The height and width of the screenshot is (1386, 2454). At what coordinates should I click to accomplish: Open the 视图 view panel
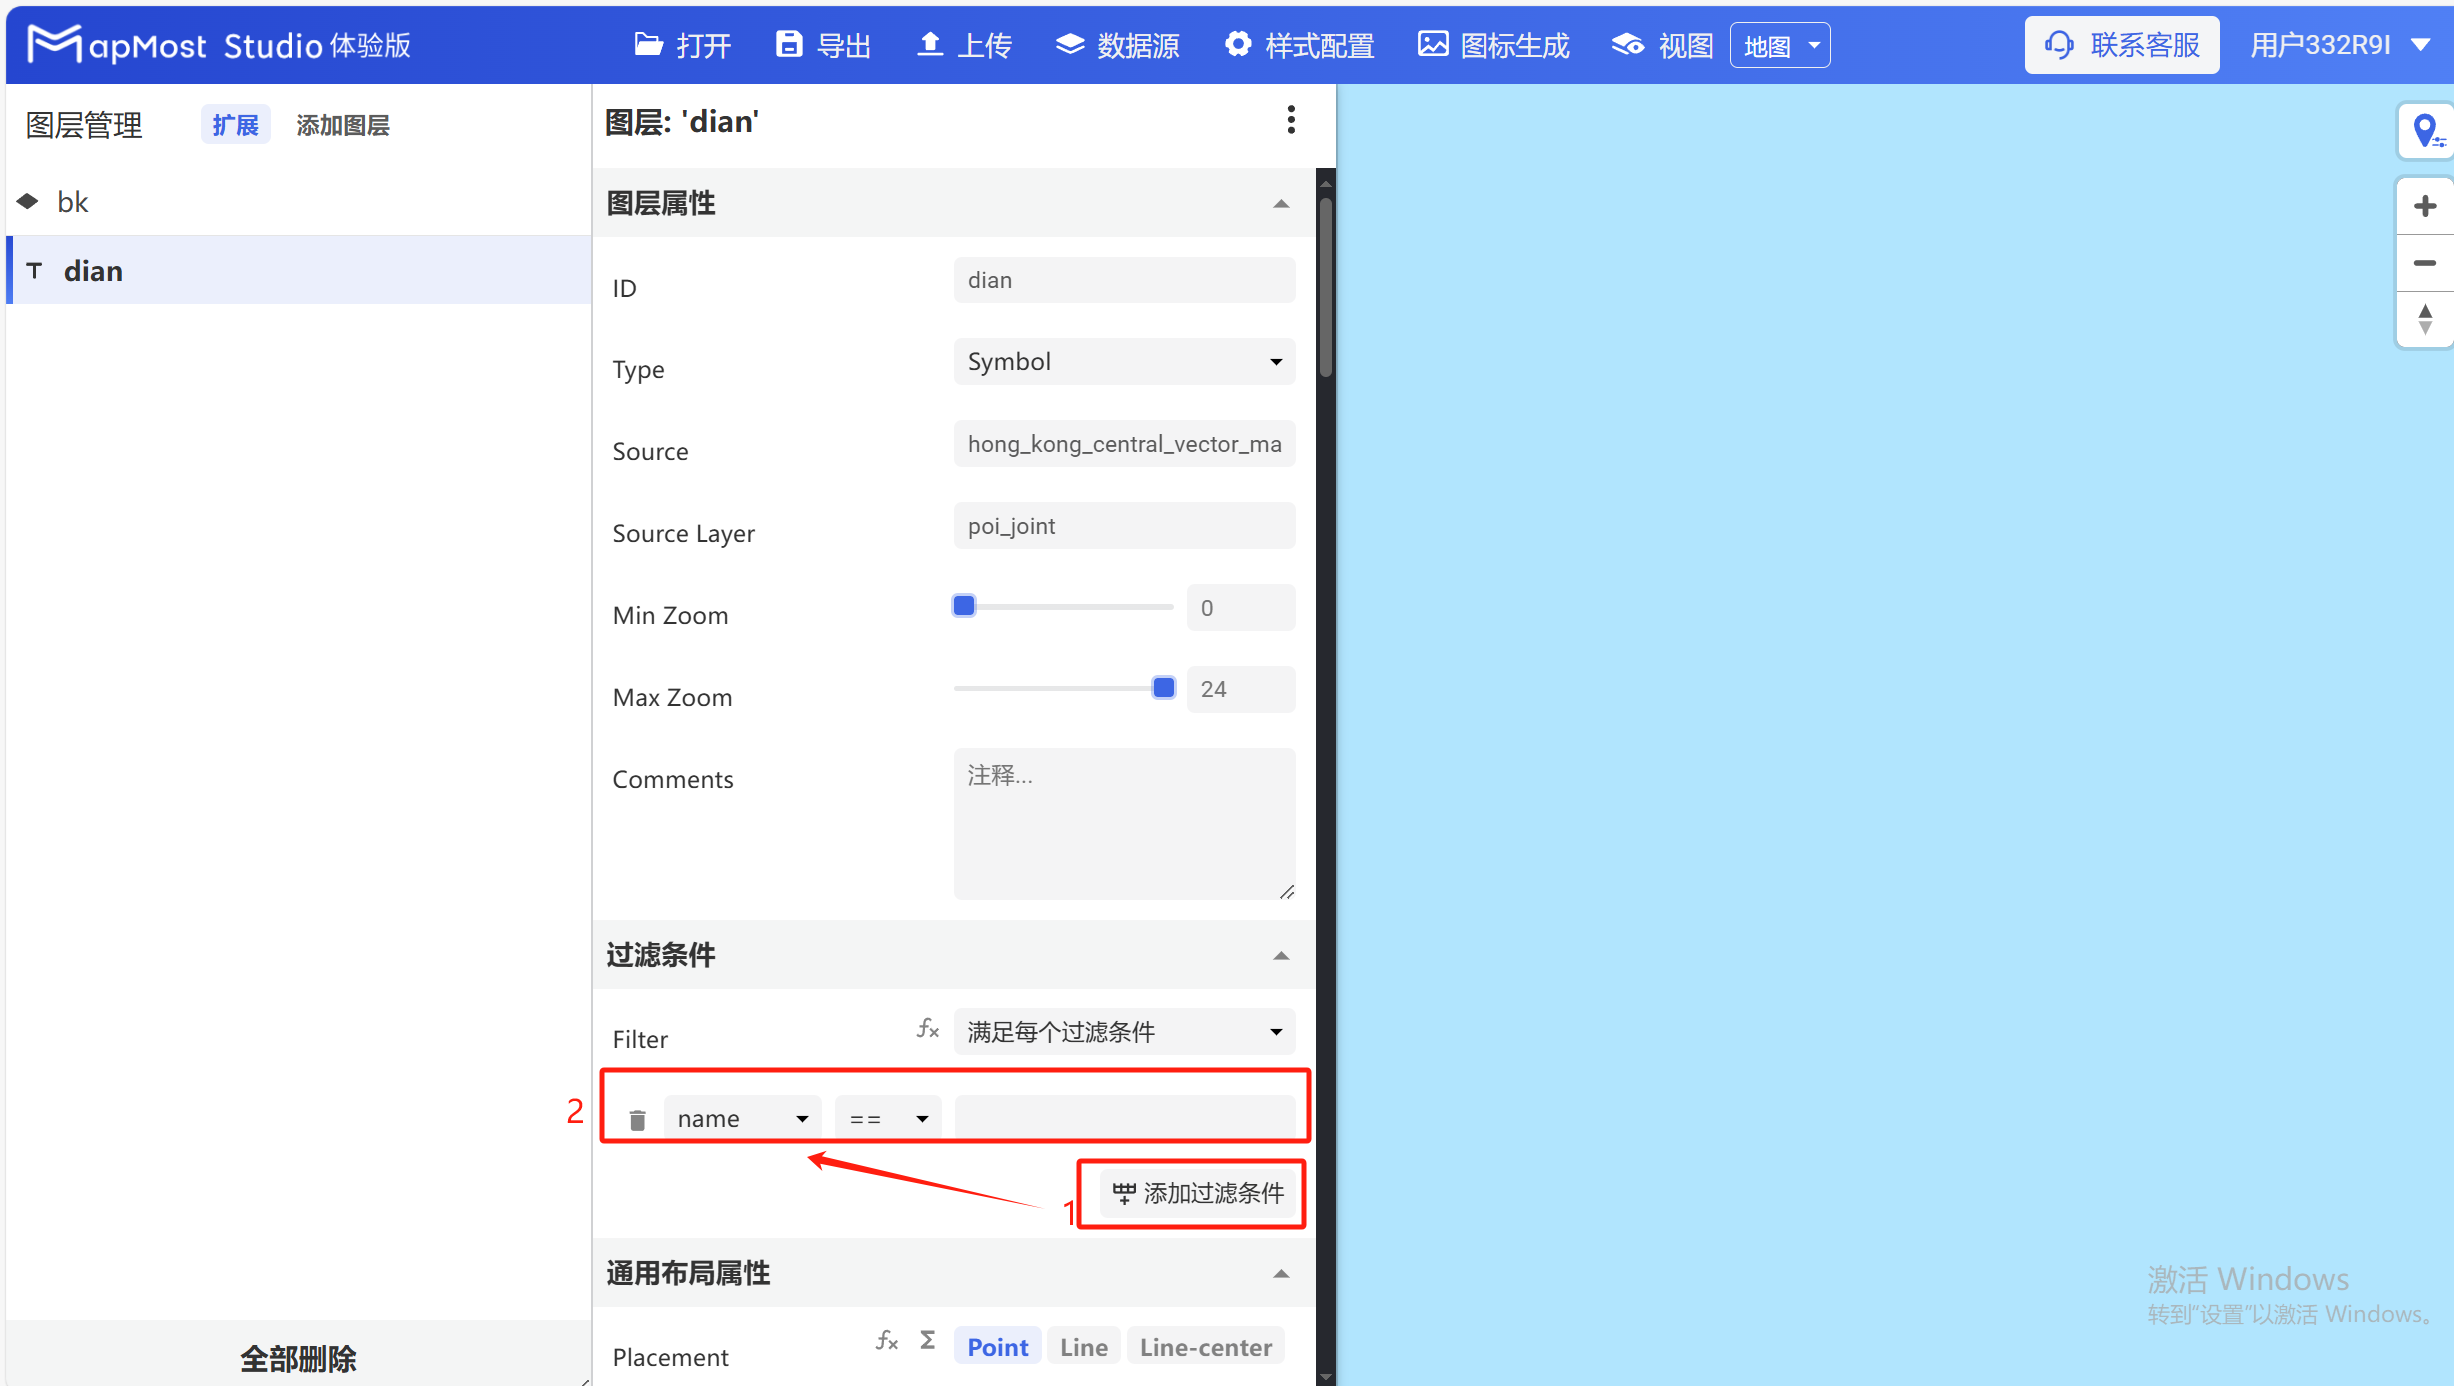coord(1660,44)
